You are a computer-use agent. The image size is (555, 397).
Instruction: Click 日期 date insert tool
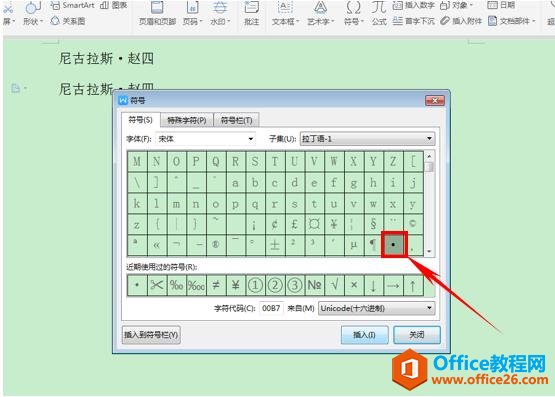tap(501, 5)
